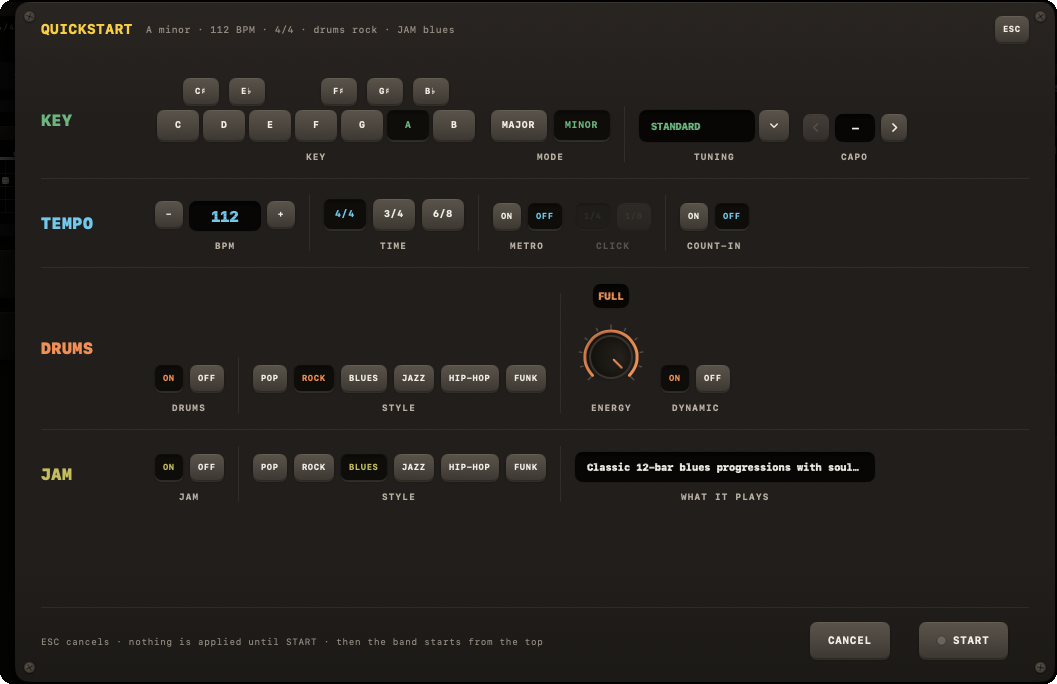Turn dynamic drums ON
The height and width of the screenshot is (684, 1057).
tap(674, 378)
